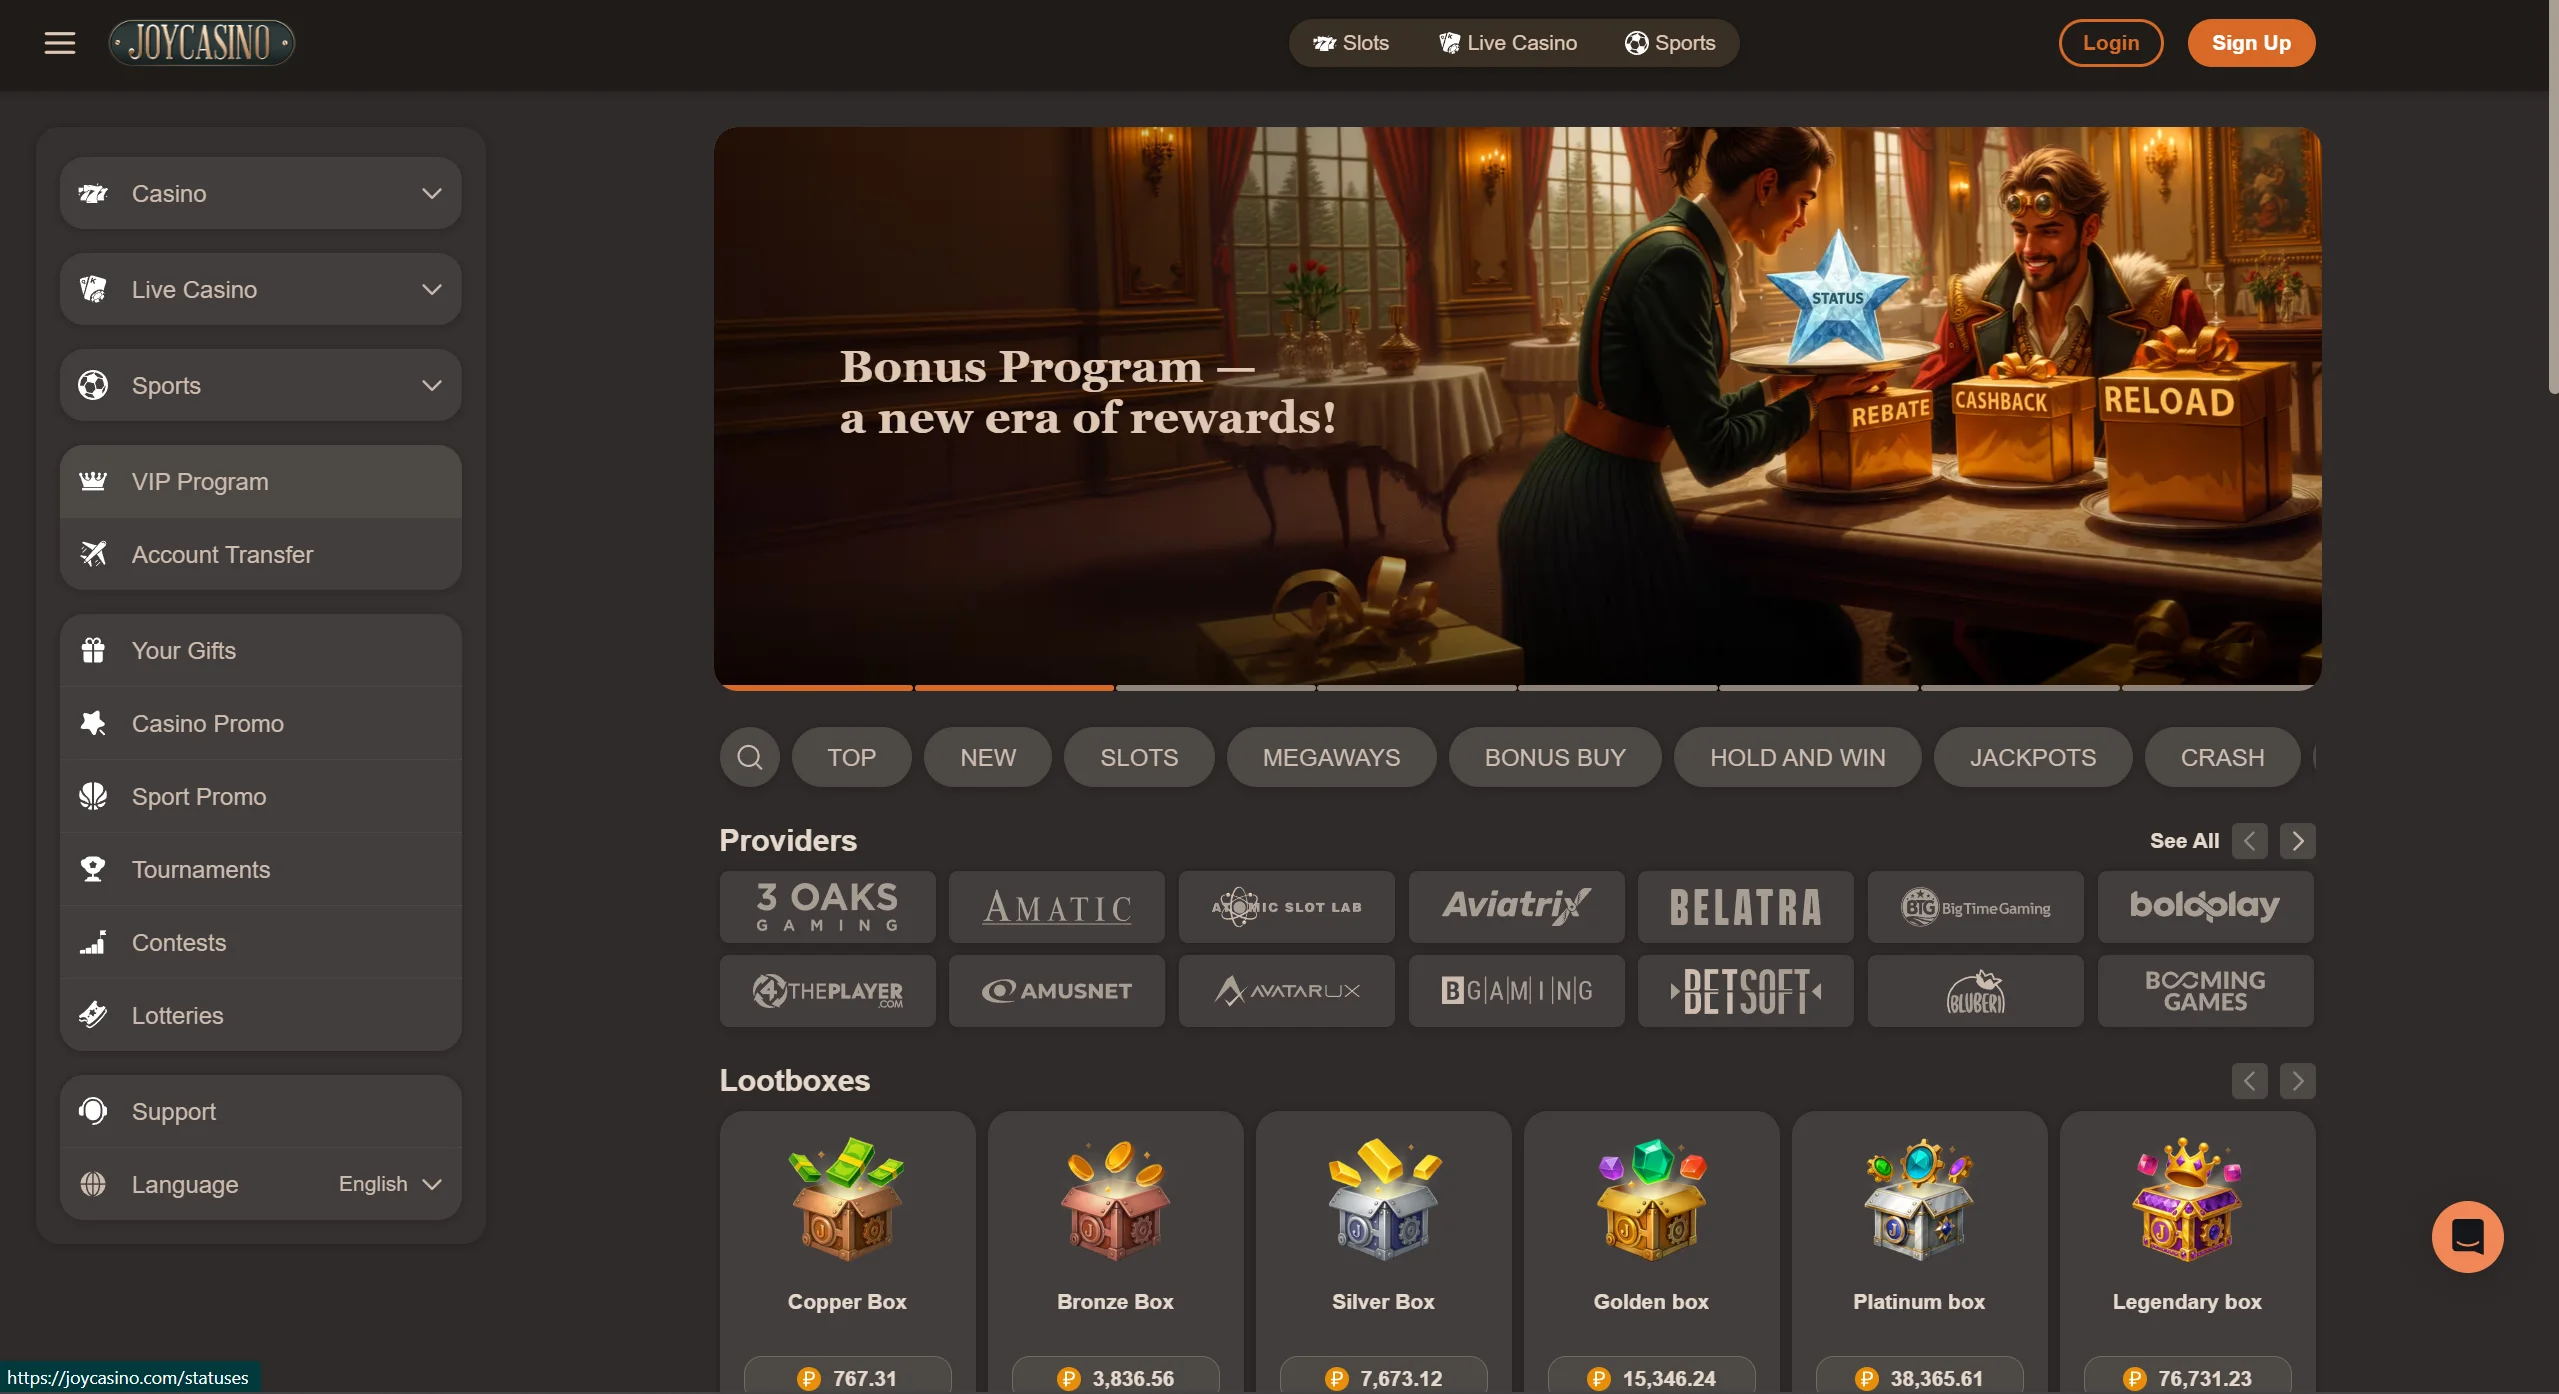The image size is (2559, 1394).
Task: Select the MEGAWAYS category tab
Action: coord(1331,757)
